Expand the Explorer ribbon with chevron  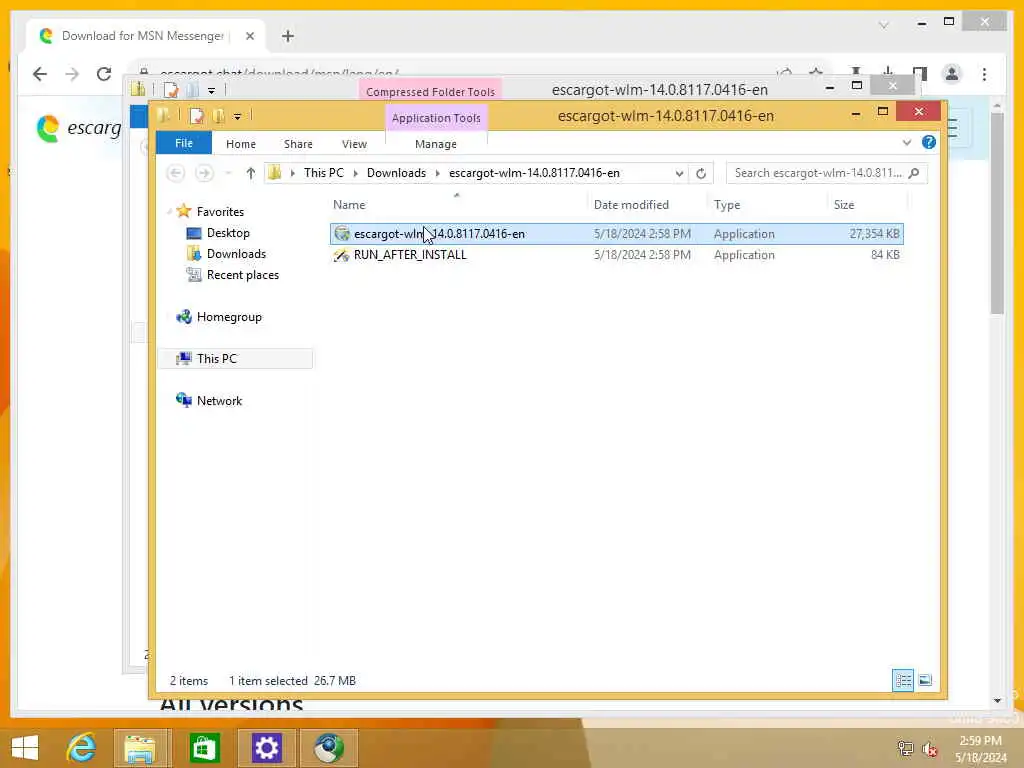pyautogui.click(x=906, y=142)
